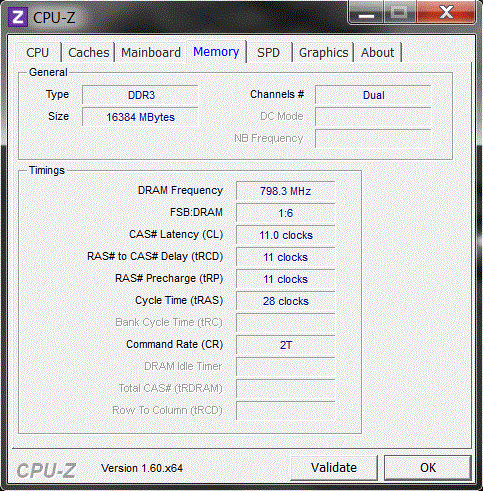Click the maximize window button

399,13
